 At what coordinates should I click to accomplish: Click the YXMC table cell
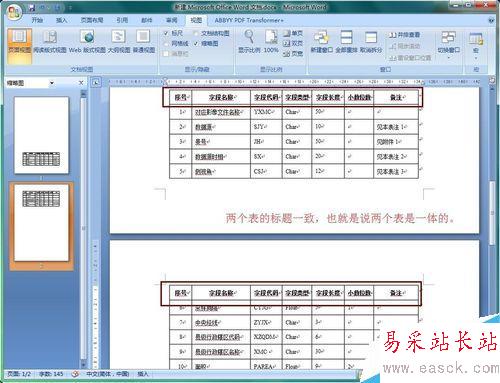tap(266, 112)
